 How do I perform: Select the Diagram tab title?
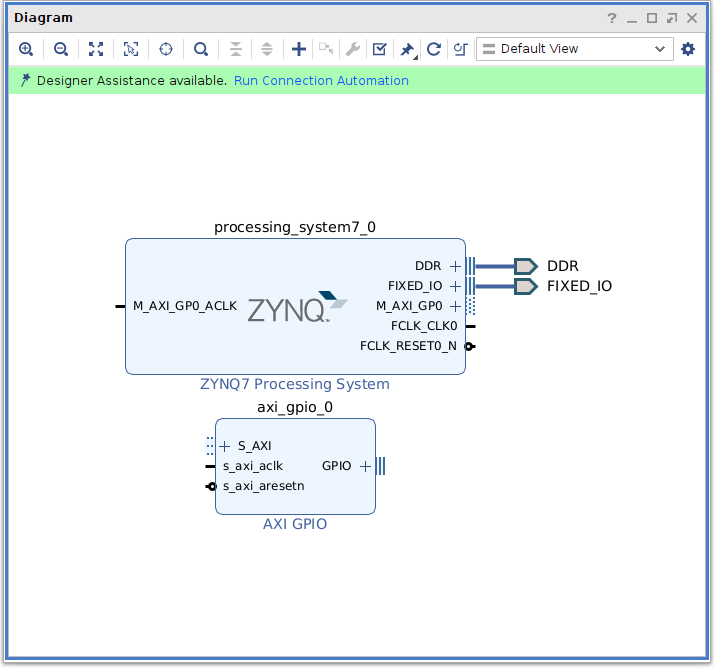pyautogui.click(x=43, y=18)
